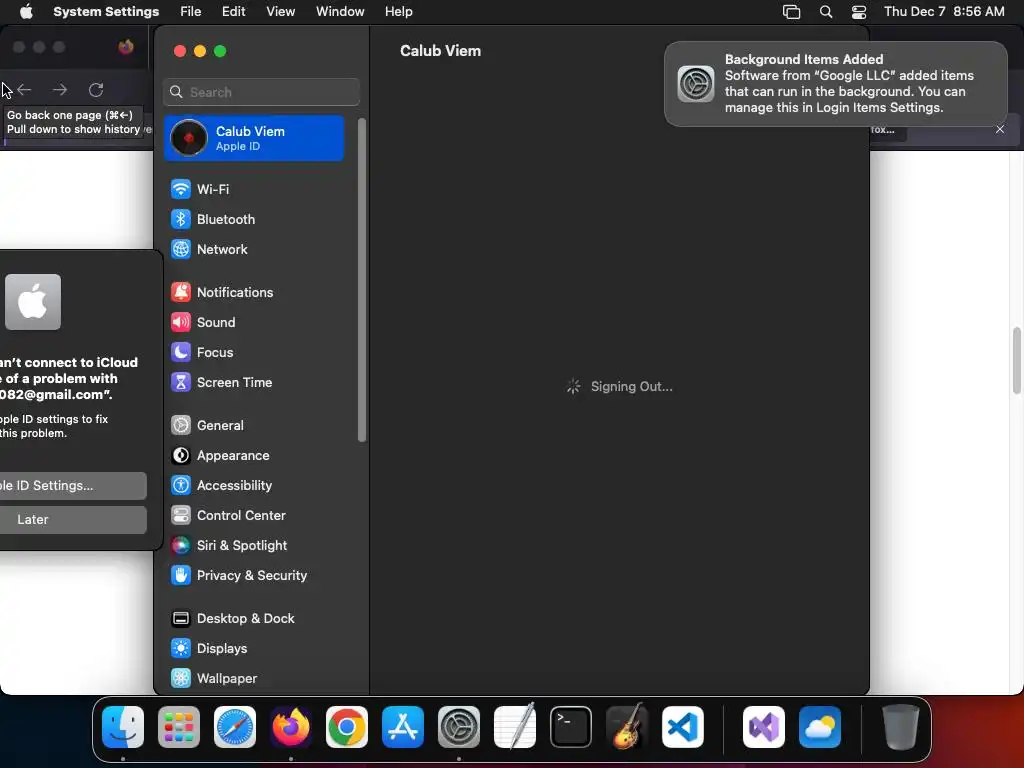
Task: Open Focus settings
Action: pyautogui.click(x=255, y=353)
